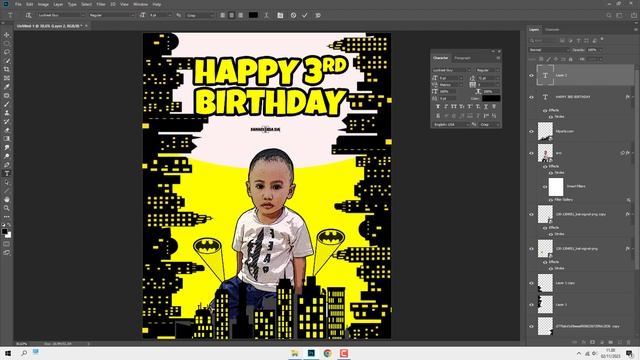
Task: Hide Effects on HAPPY 3RD BIRTHDAY layer
Action: (545, 110)
